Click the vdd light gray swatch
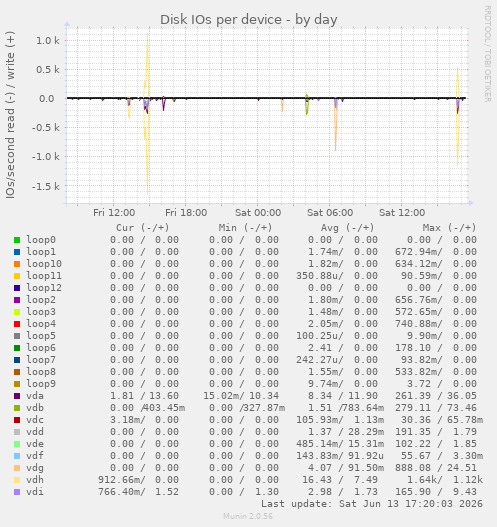Image resolution: width=497 pixels, height=527 pixels. click(17, 432)
